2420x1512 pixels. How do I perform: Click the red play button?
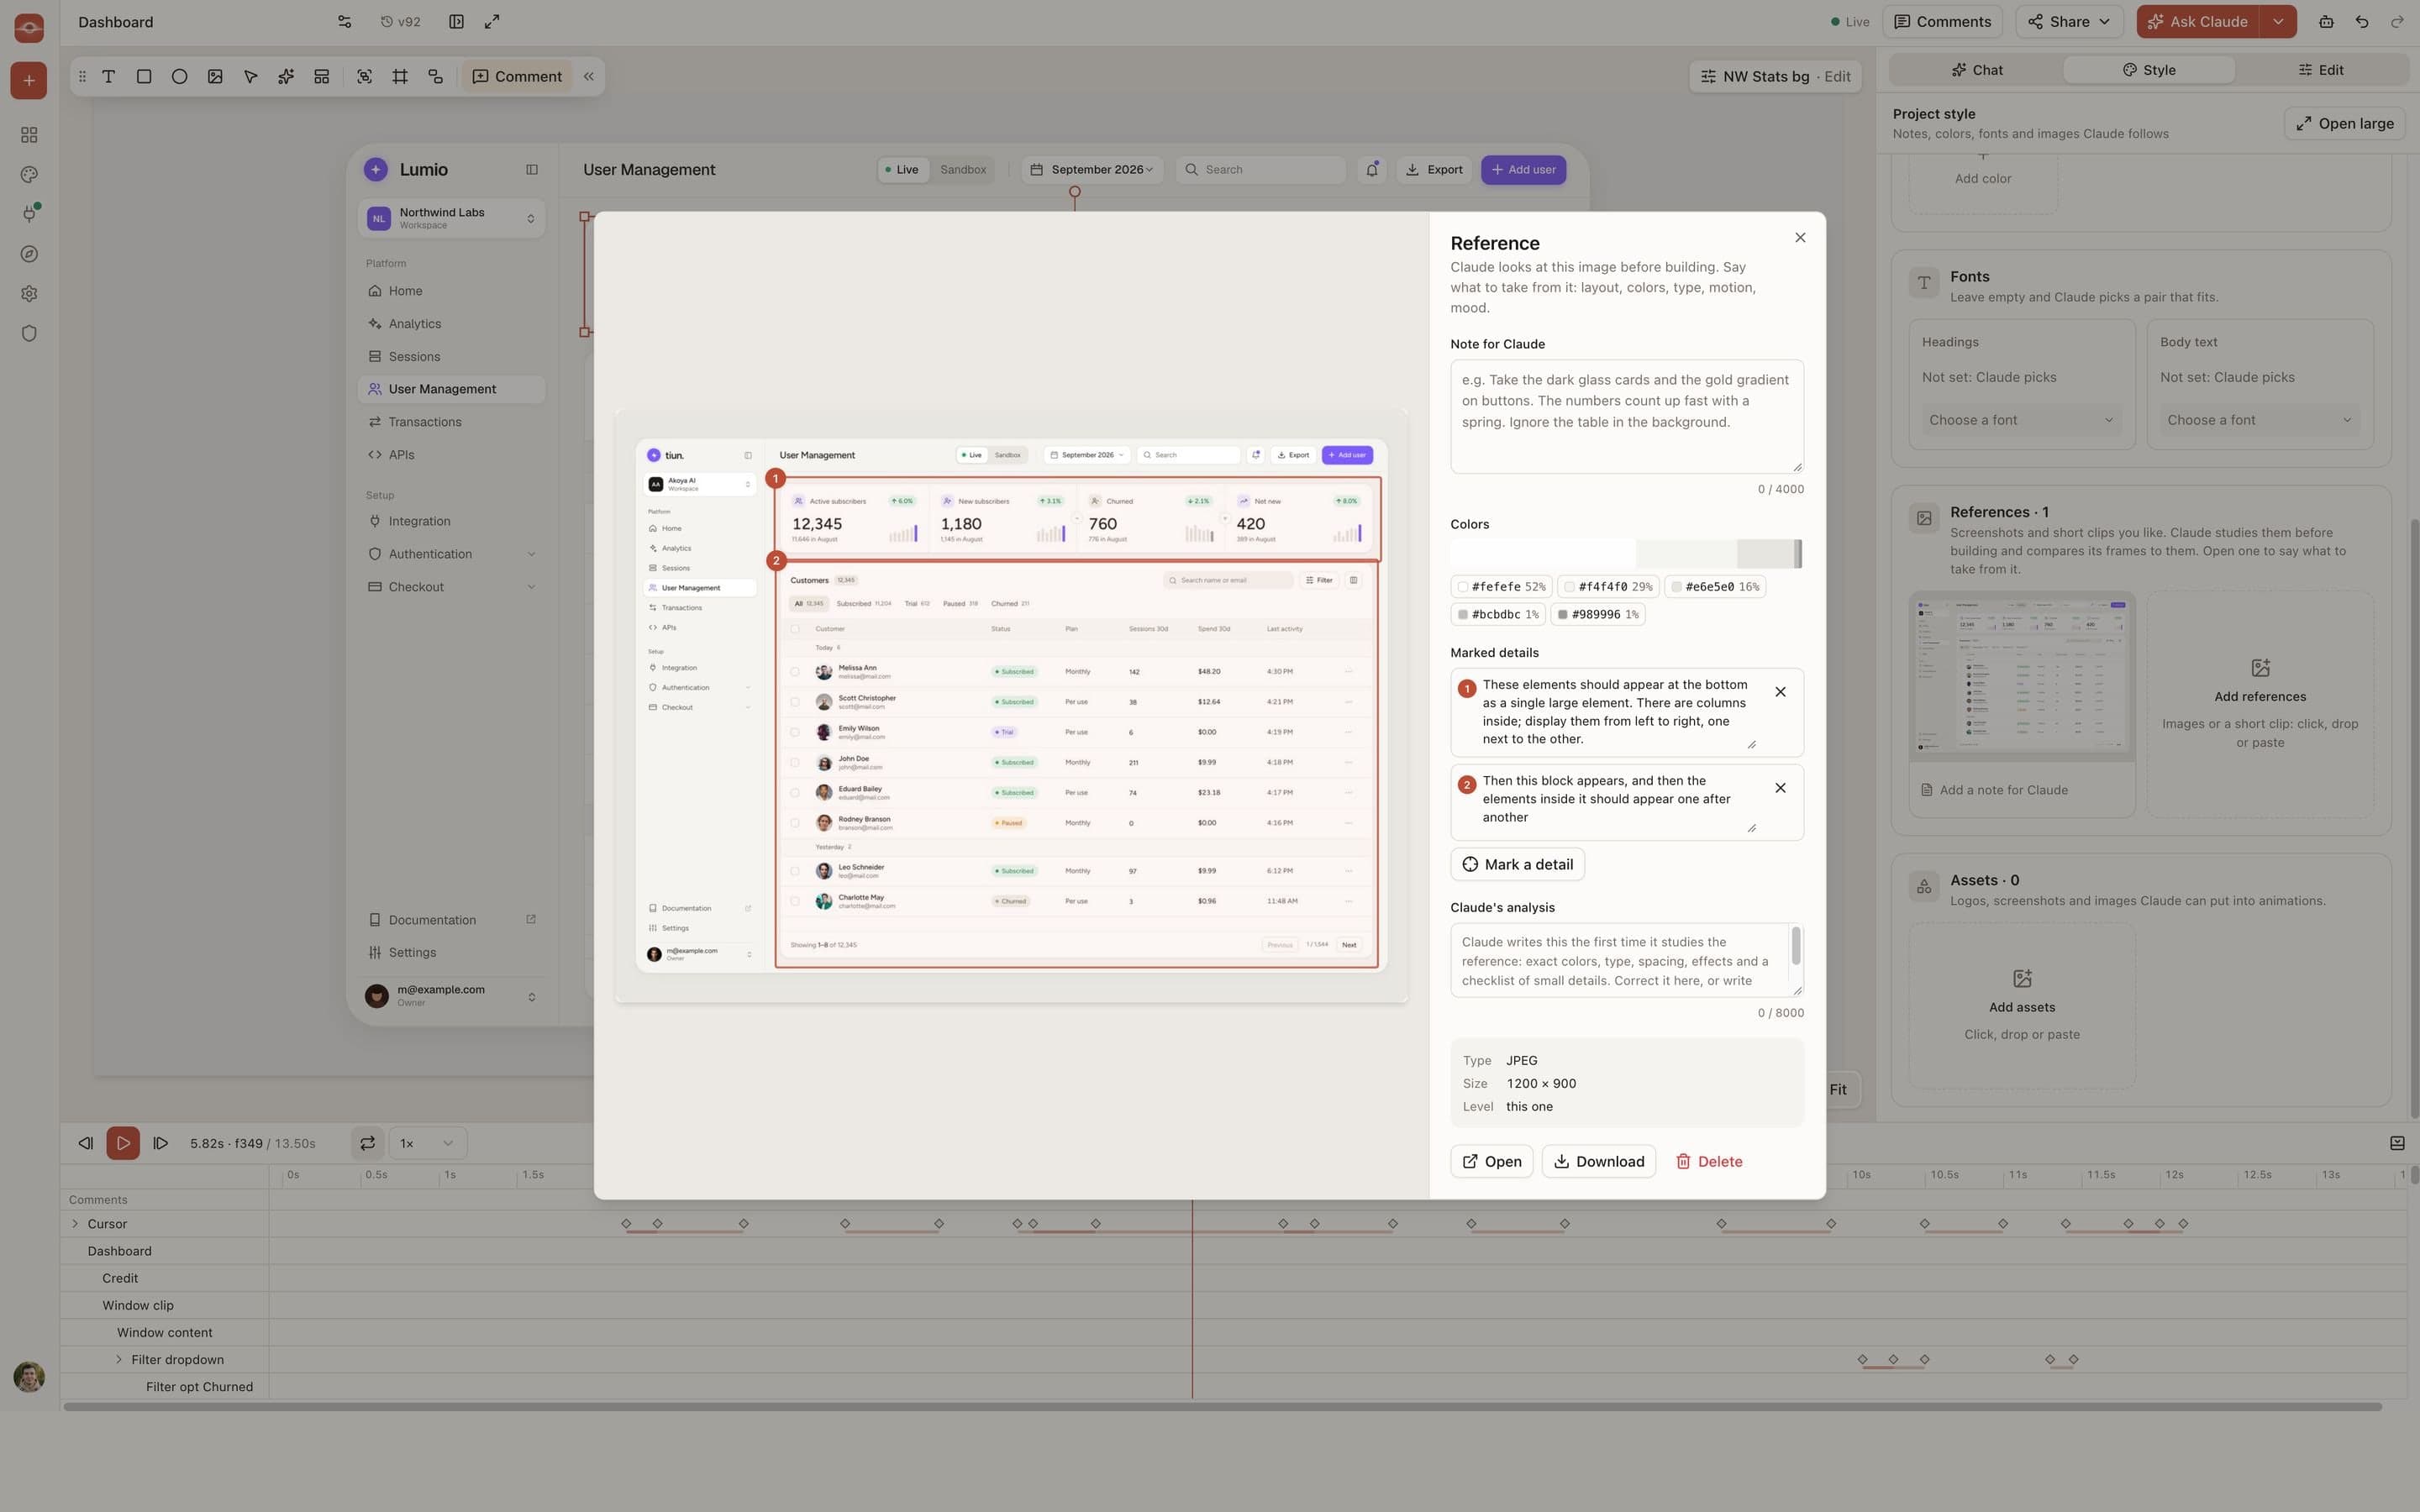coord(123,1143)
